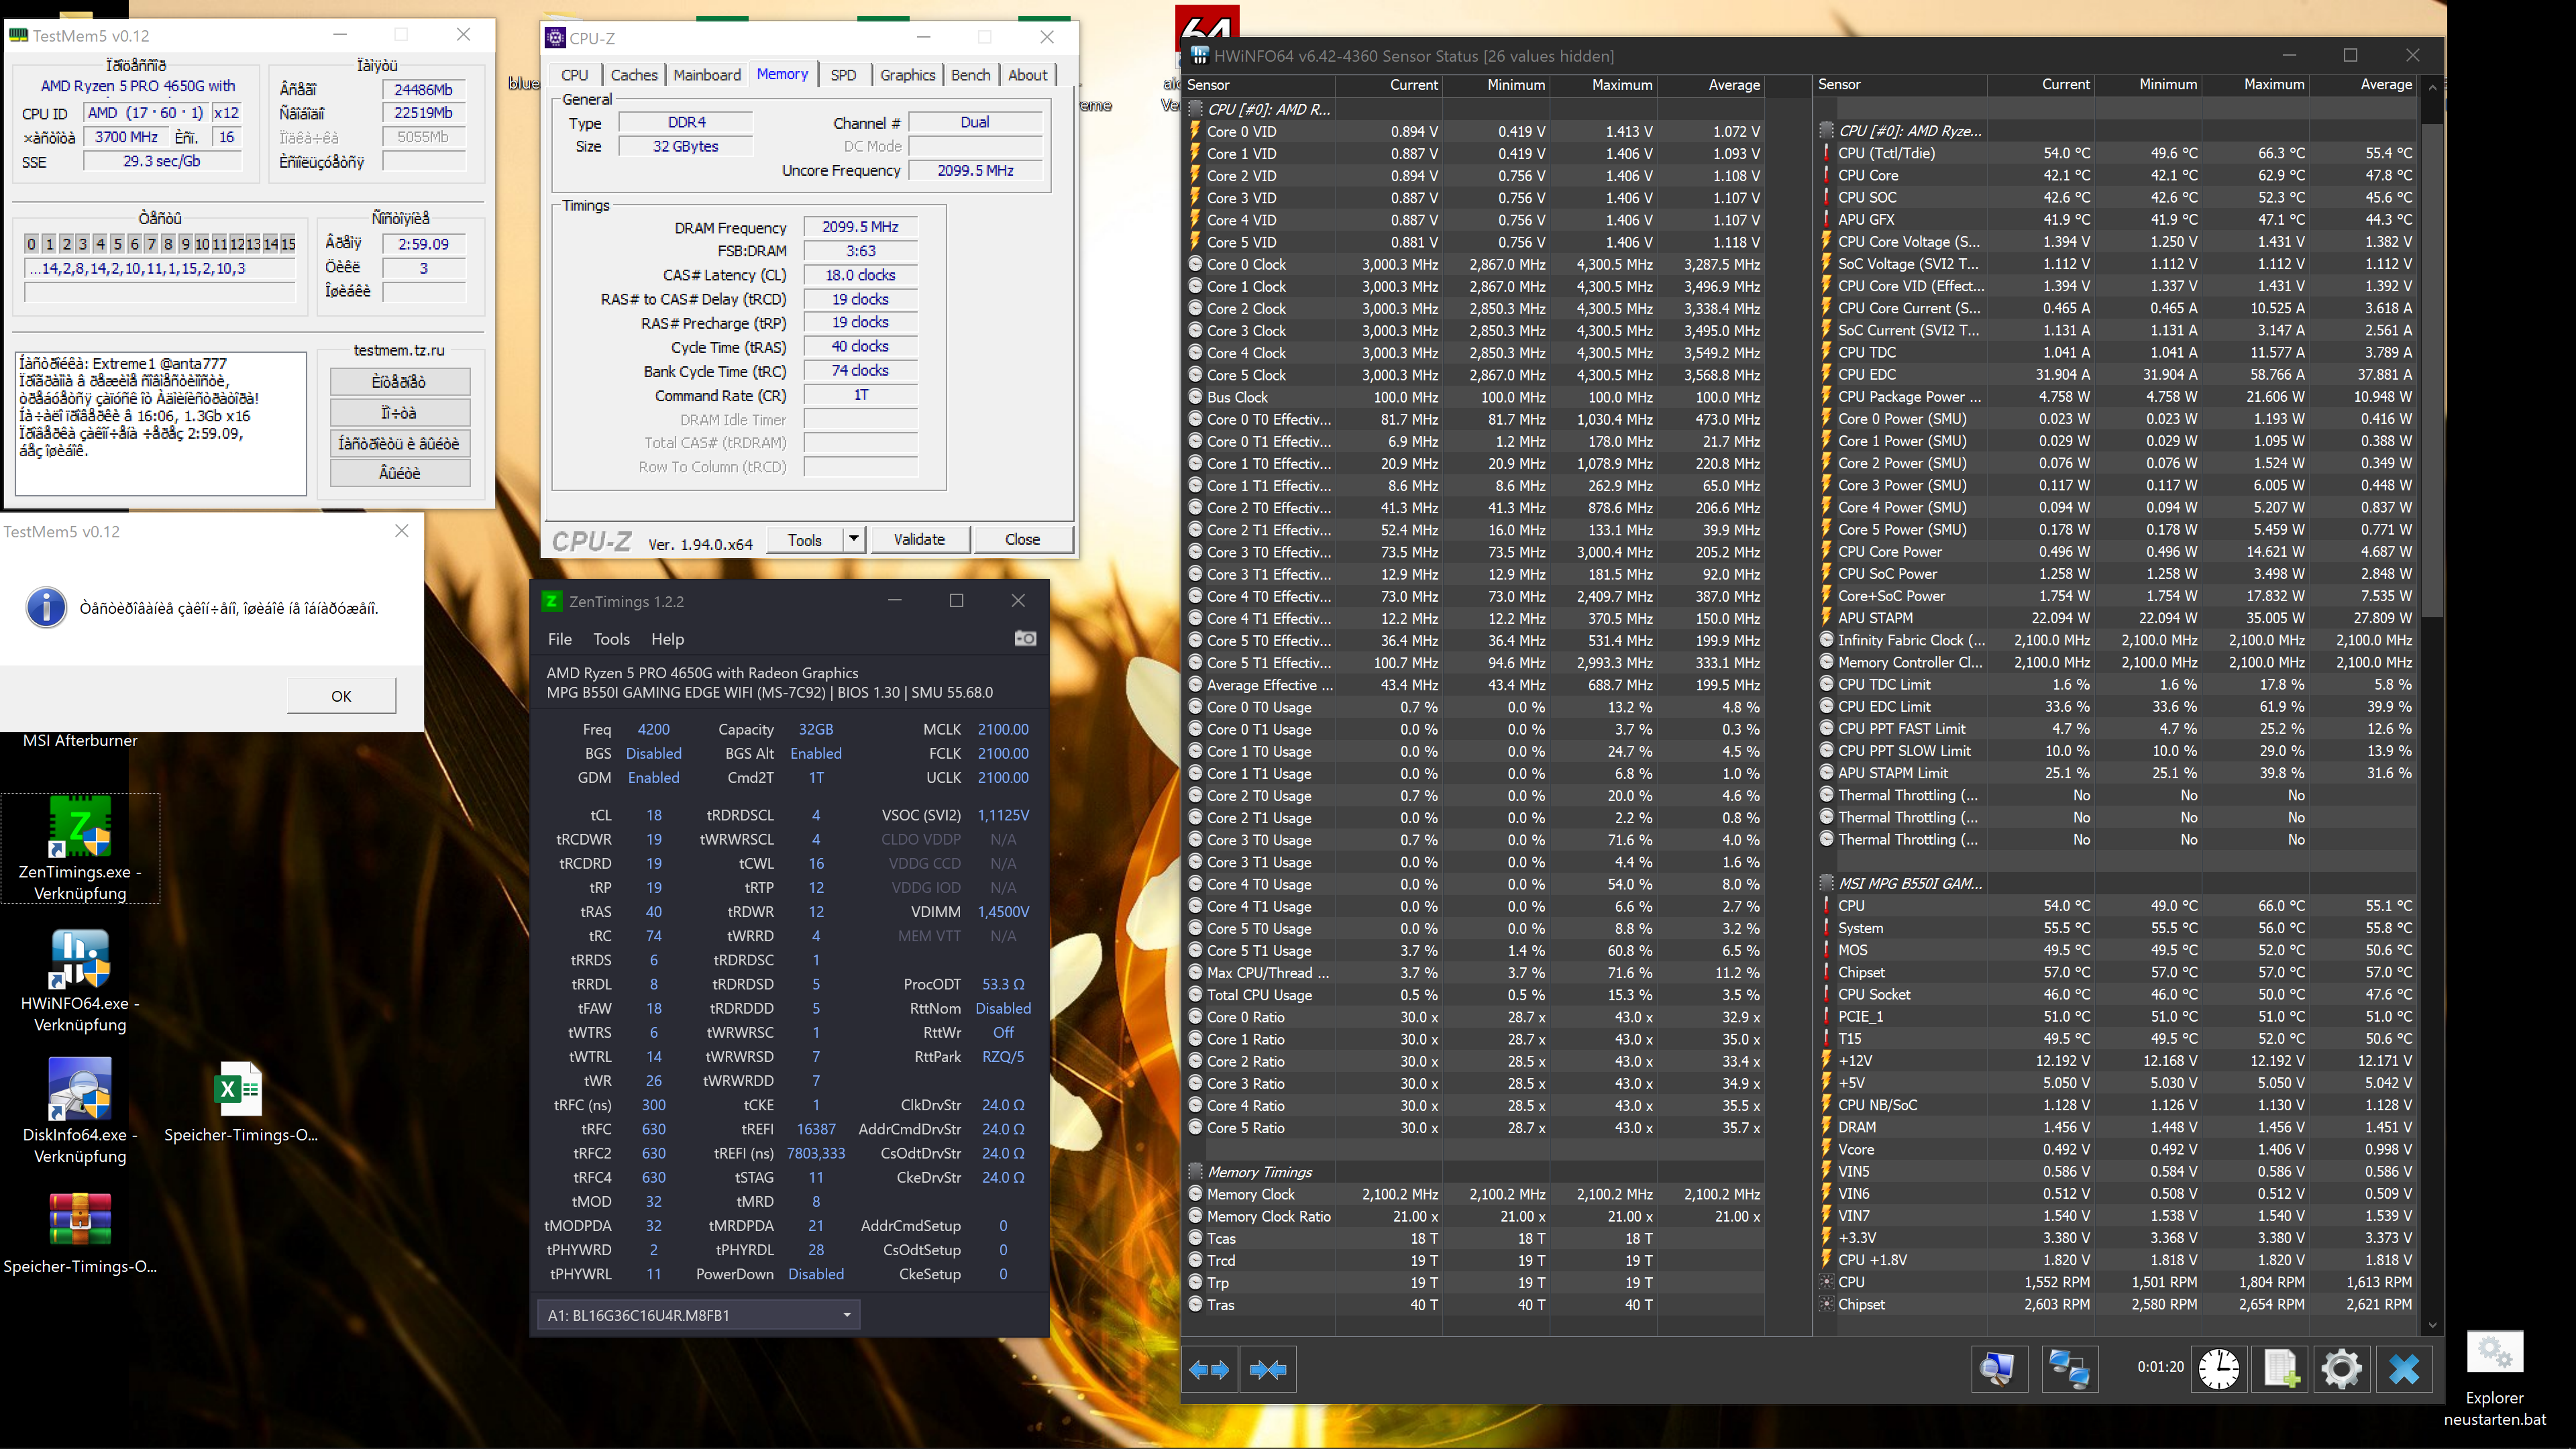This screenshot has height=1449, width=2576.
Task: Take ZenTimings screenshot with camera icon
Action: [1025, 638]
